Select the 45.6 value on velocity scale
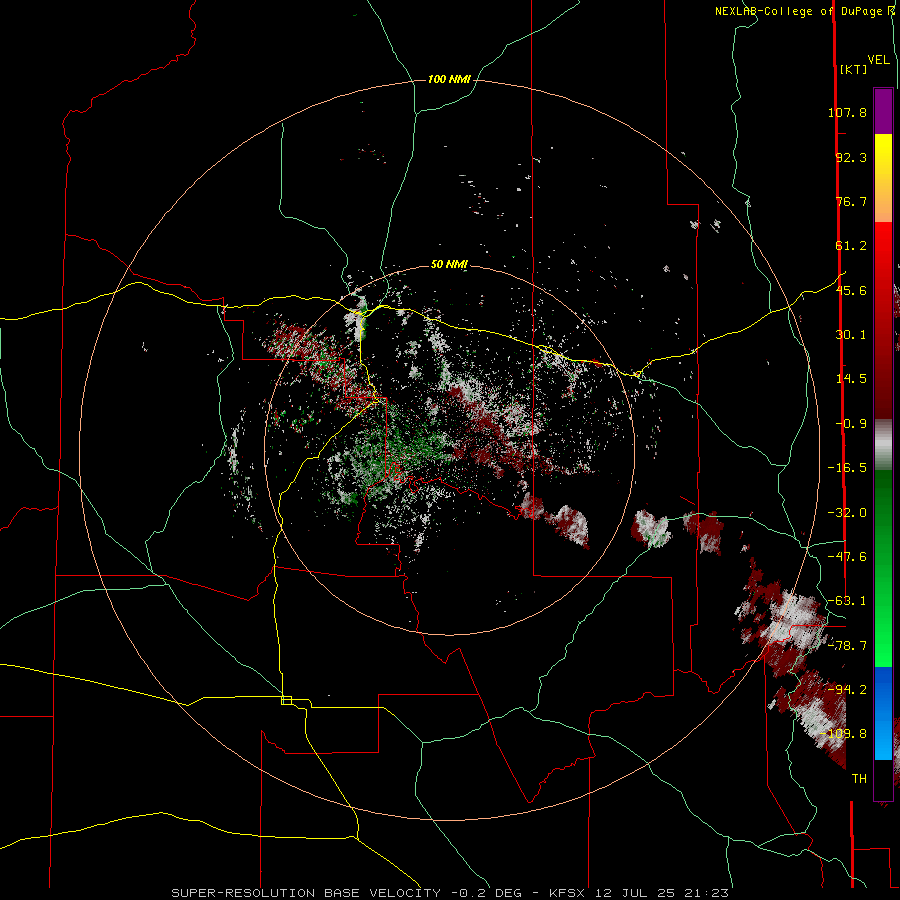900x900 pixels. (851, 290)
